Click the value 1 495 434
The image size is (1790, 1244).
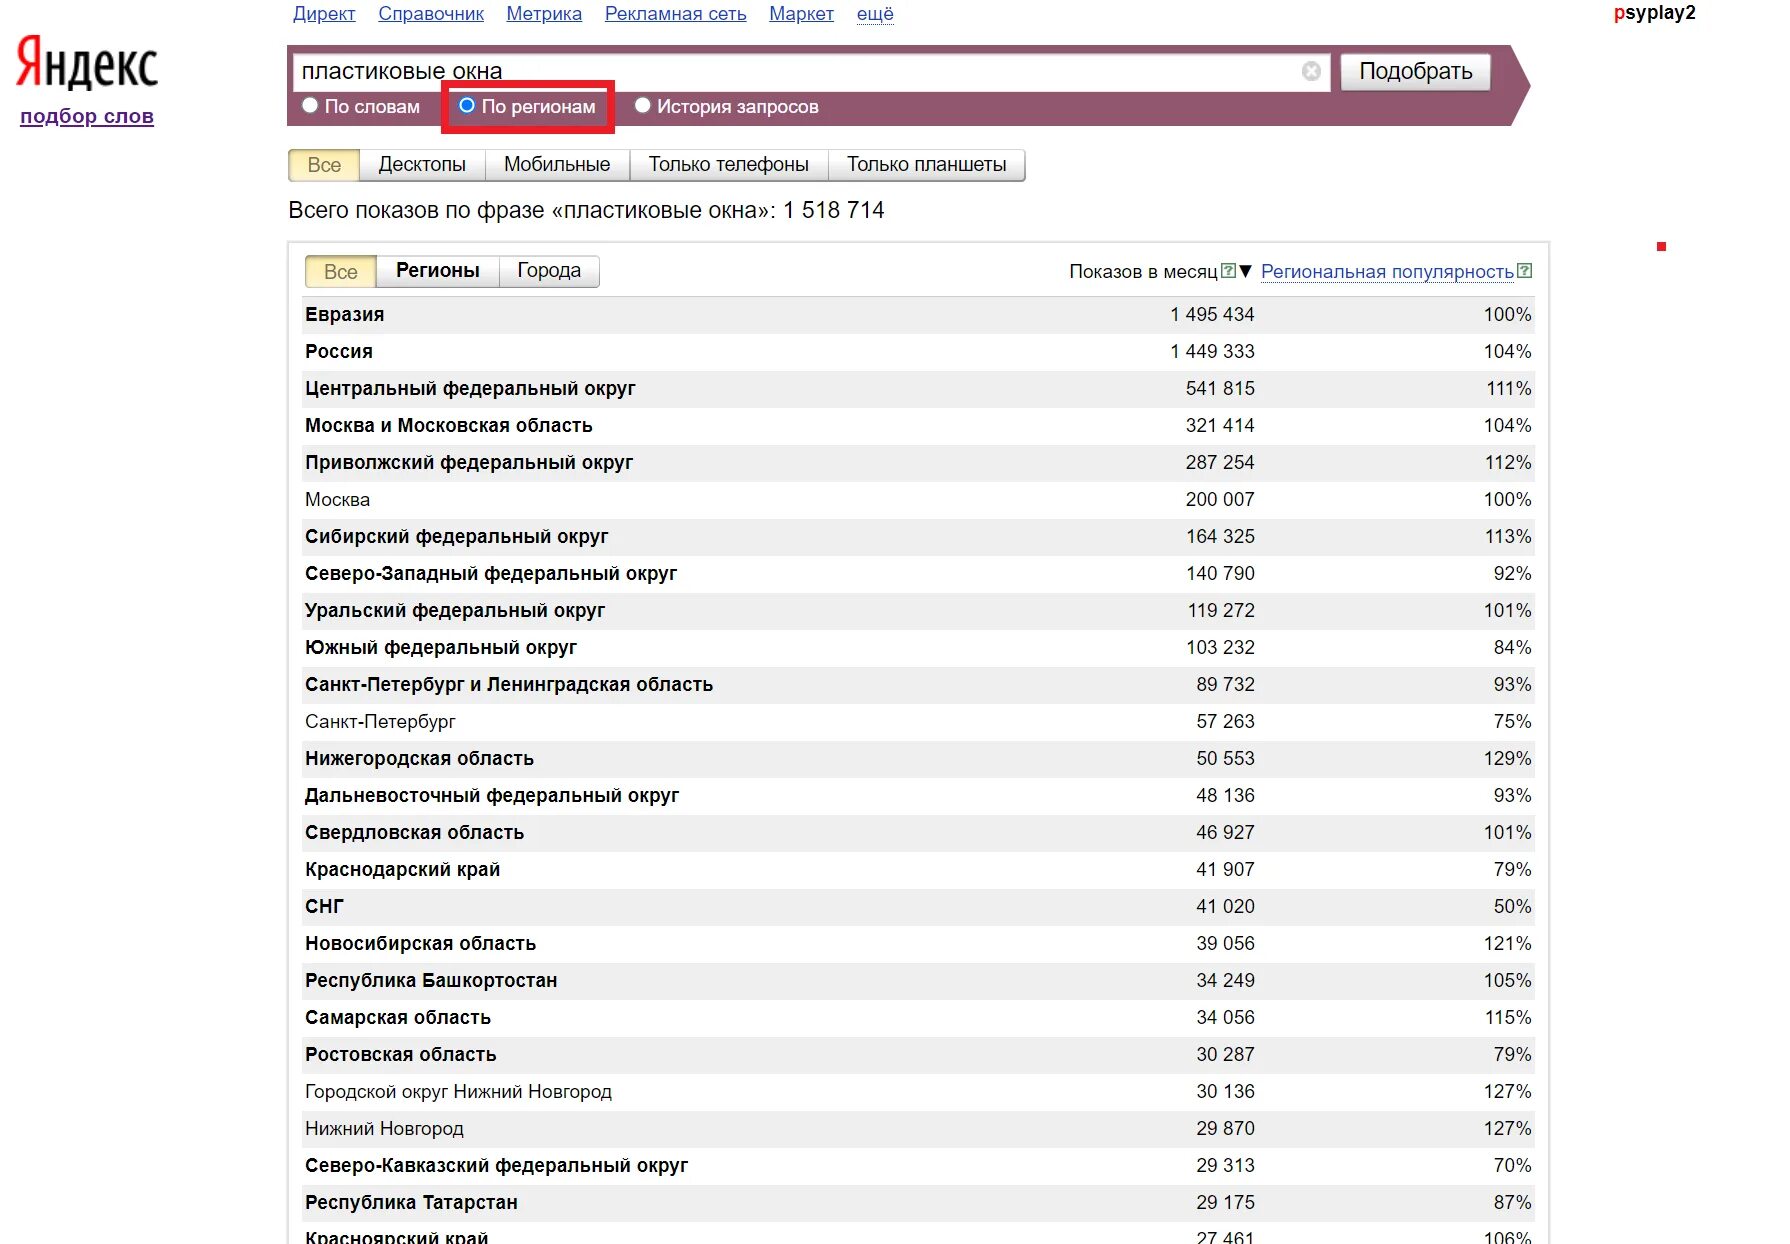(x=1212, y=314)
